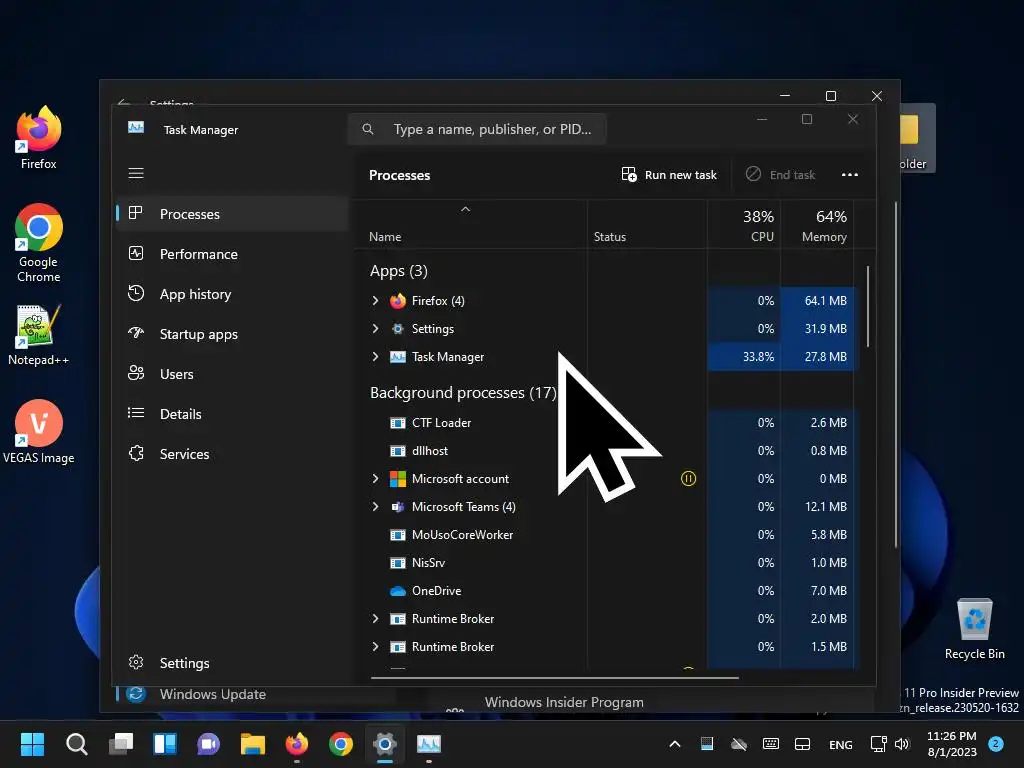Select the Firefox icon in process list

coord(398,301)
